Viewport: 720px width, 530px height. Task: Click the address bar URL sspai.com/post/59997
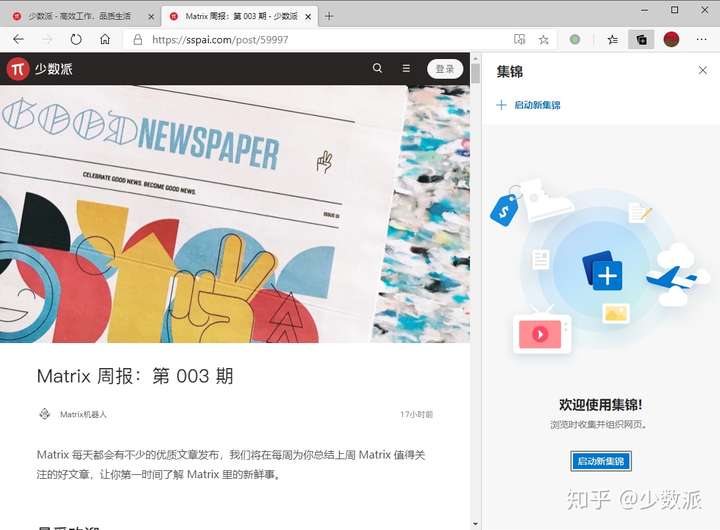coord(220,40)
